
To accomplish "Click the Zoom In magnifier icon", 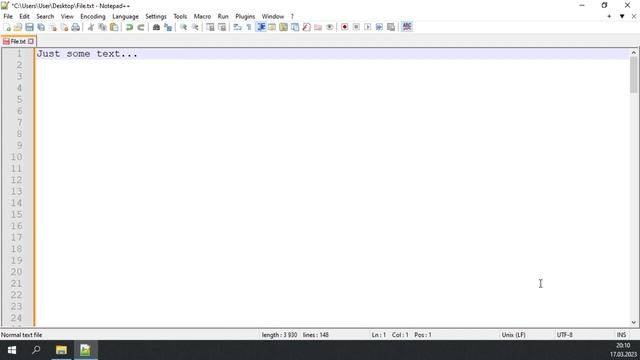I will [x=183, y=27].
